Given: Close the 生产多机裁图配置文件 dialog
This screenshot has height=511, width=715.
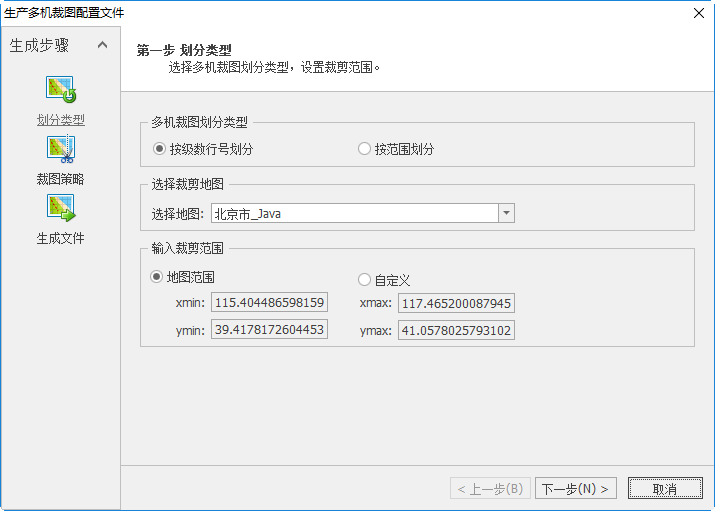Looking at the screenshot, I should point(698,12).
